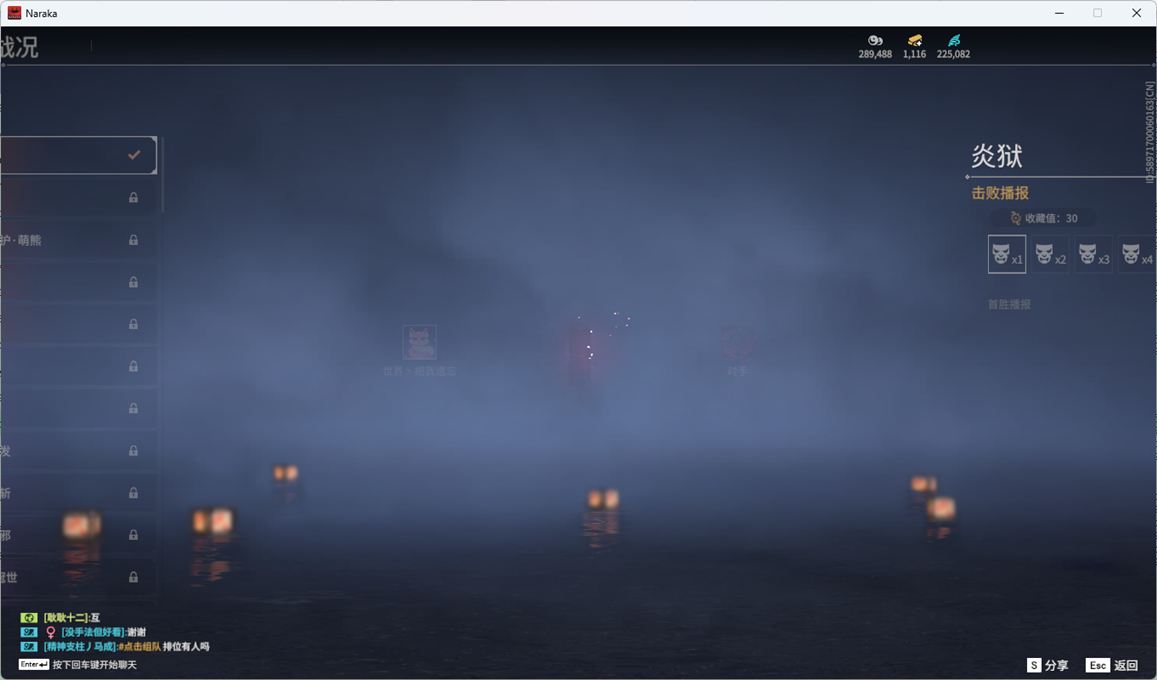Select the x3 mask broadcast icon
Image resolution: width=1157 pixels, height=680 pixels.
[1094, 254]
